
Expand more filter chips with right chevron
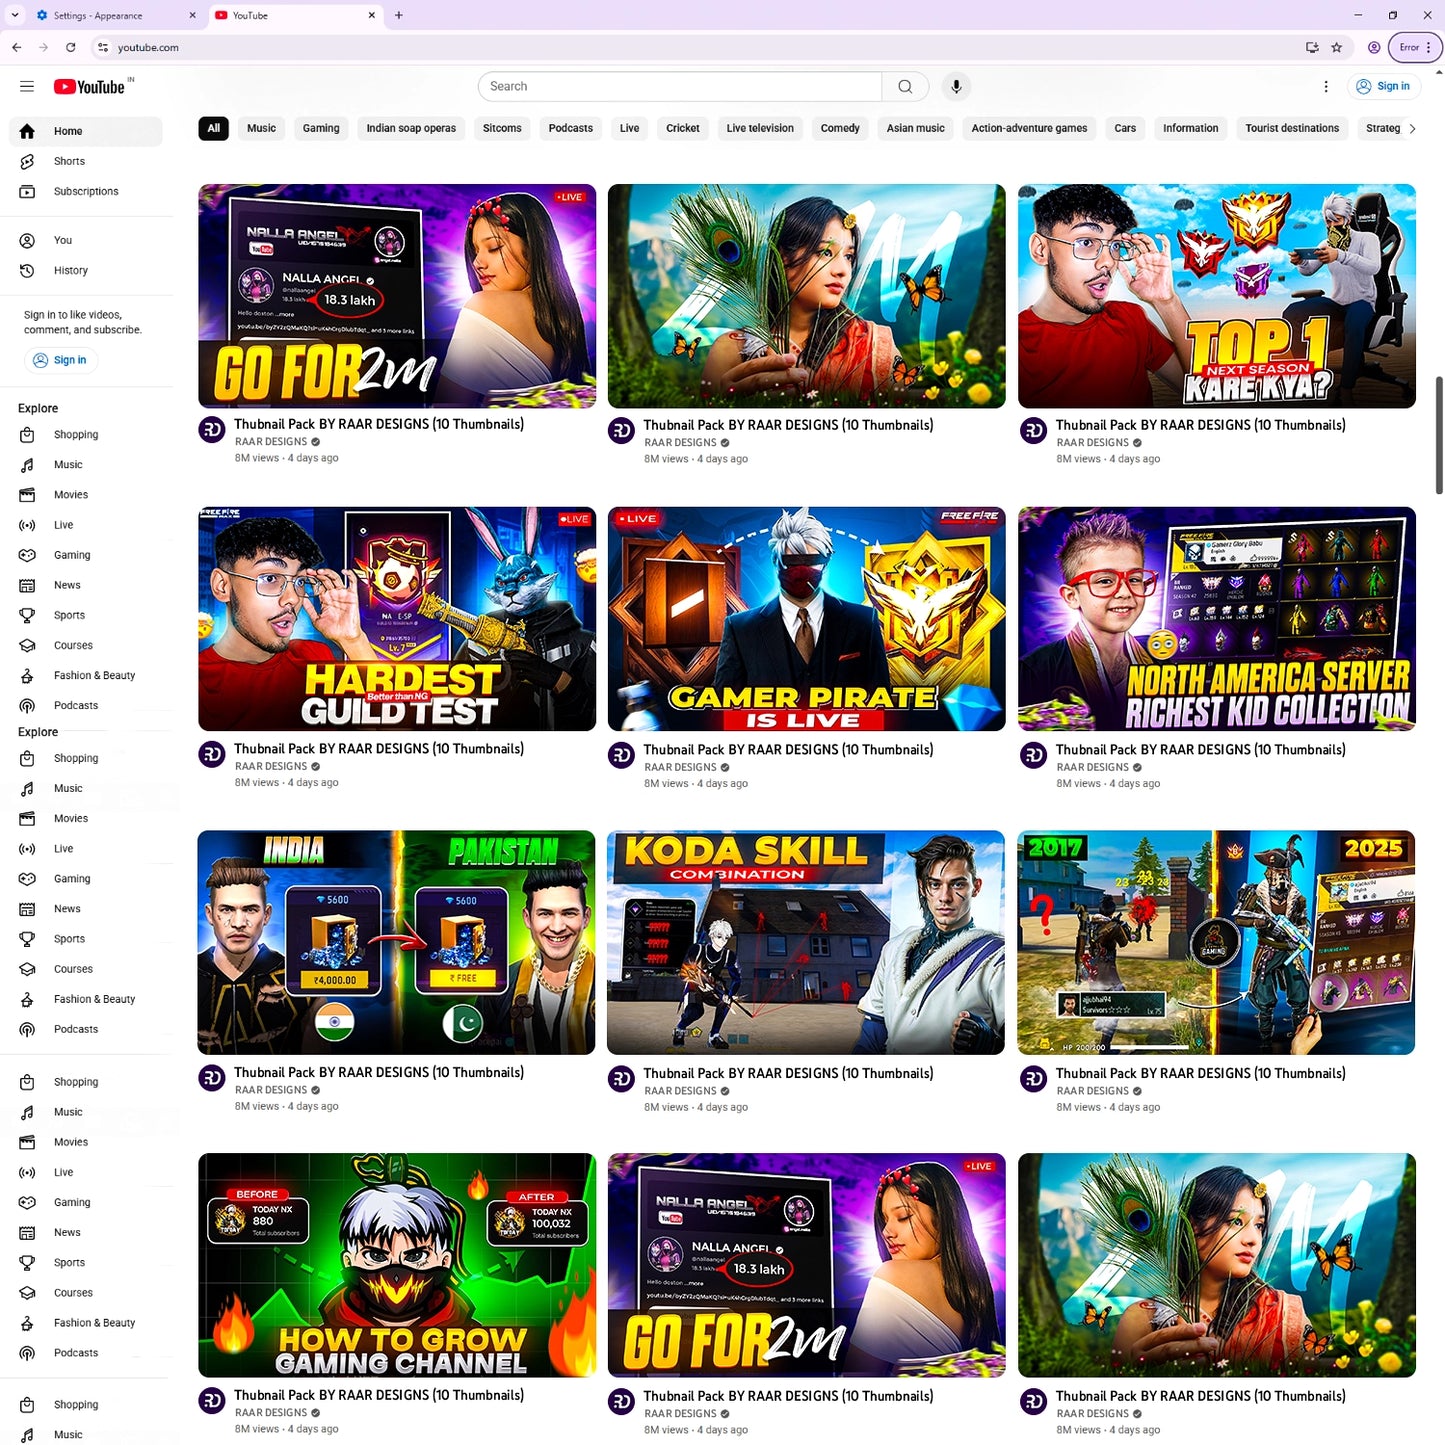click(x=1413, y=128)
